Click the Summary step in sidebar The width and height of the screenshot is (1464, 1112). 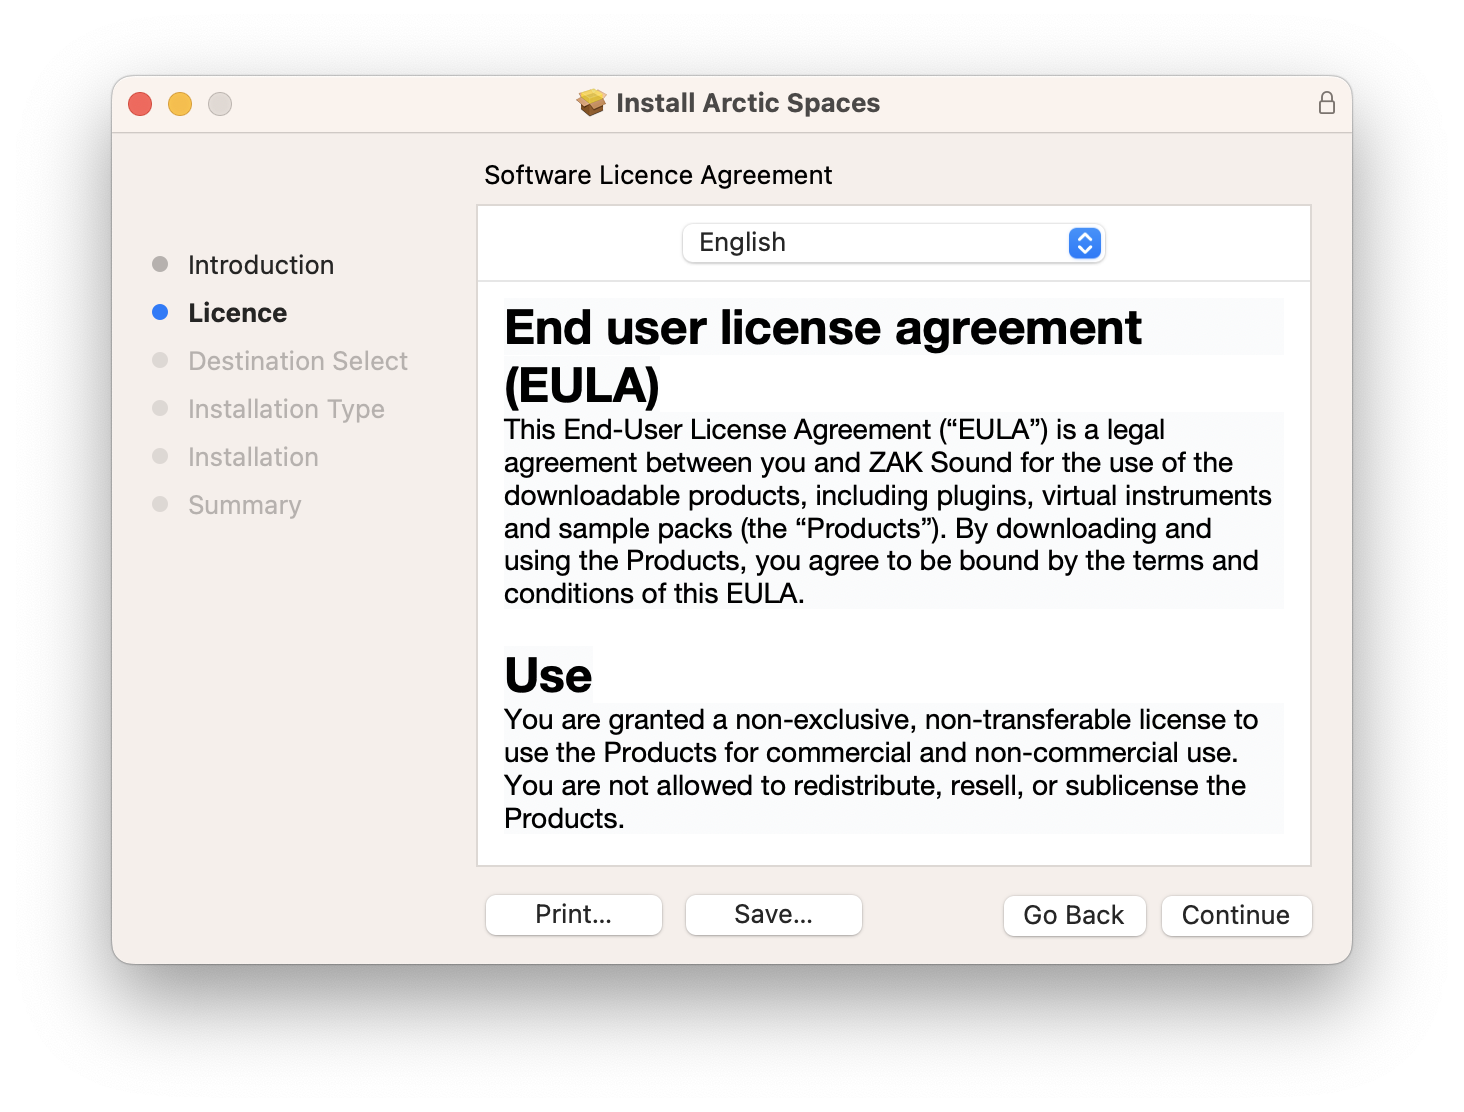pos(245,505)
